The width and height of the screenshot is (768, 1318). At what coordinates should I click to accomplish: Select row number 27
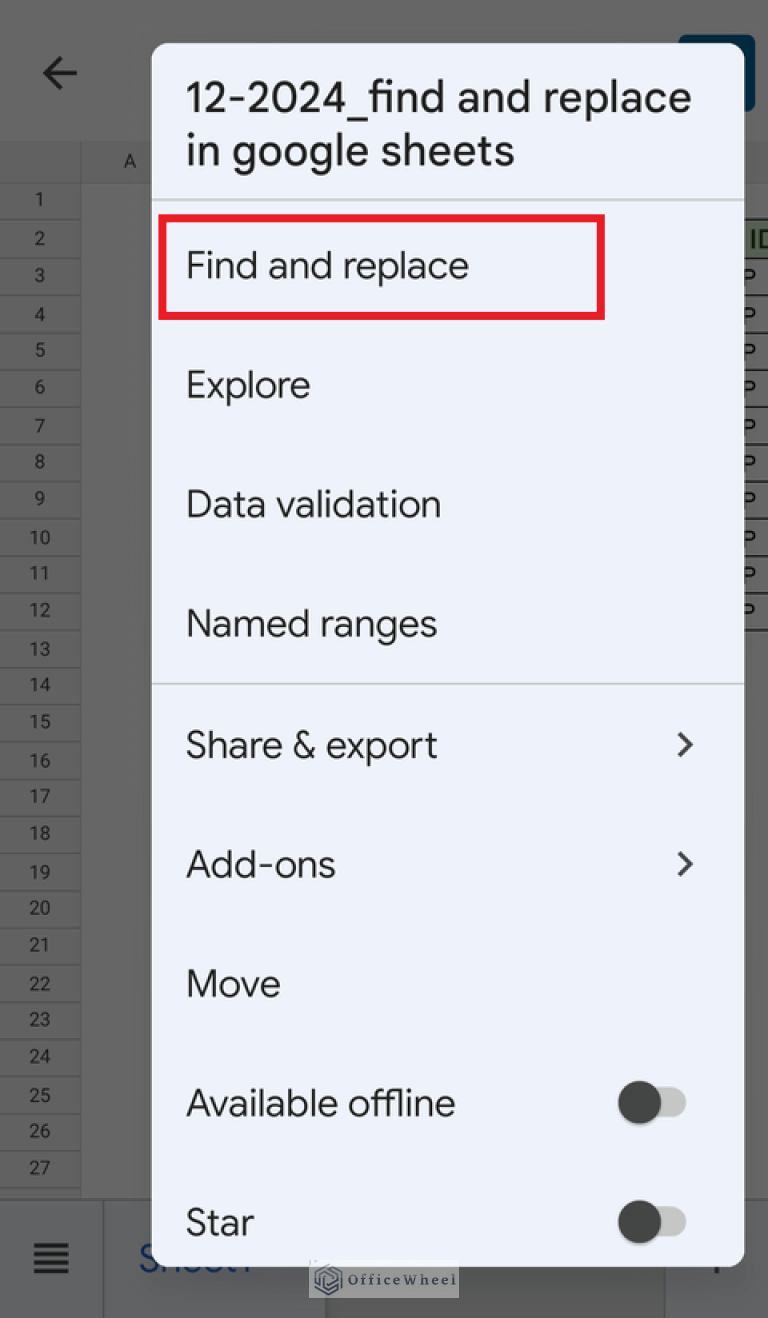point(40,1167)
